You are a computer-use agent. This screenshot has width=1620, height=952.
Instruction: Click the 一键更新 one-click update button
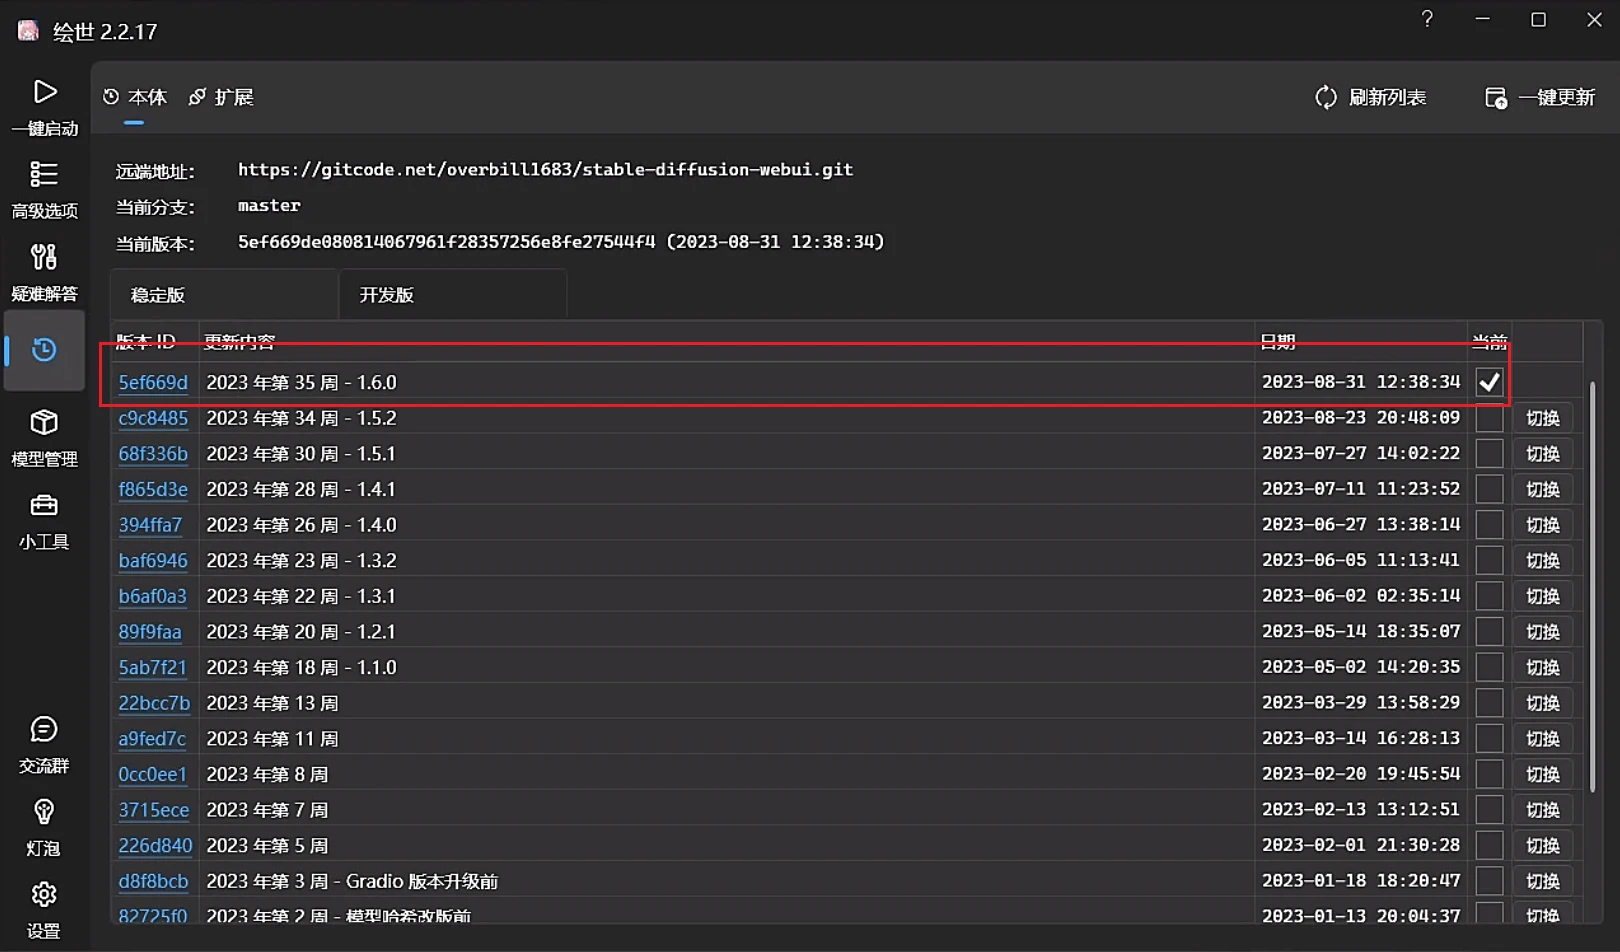1541,97
